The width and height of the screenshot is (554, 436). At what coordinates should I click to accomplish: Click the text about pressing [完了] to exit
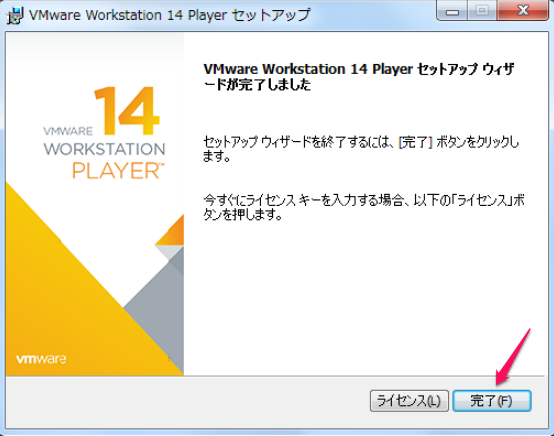click(x=361, y=148)
